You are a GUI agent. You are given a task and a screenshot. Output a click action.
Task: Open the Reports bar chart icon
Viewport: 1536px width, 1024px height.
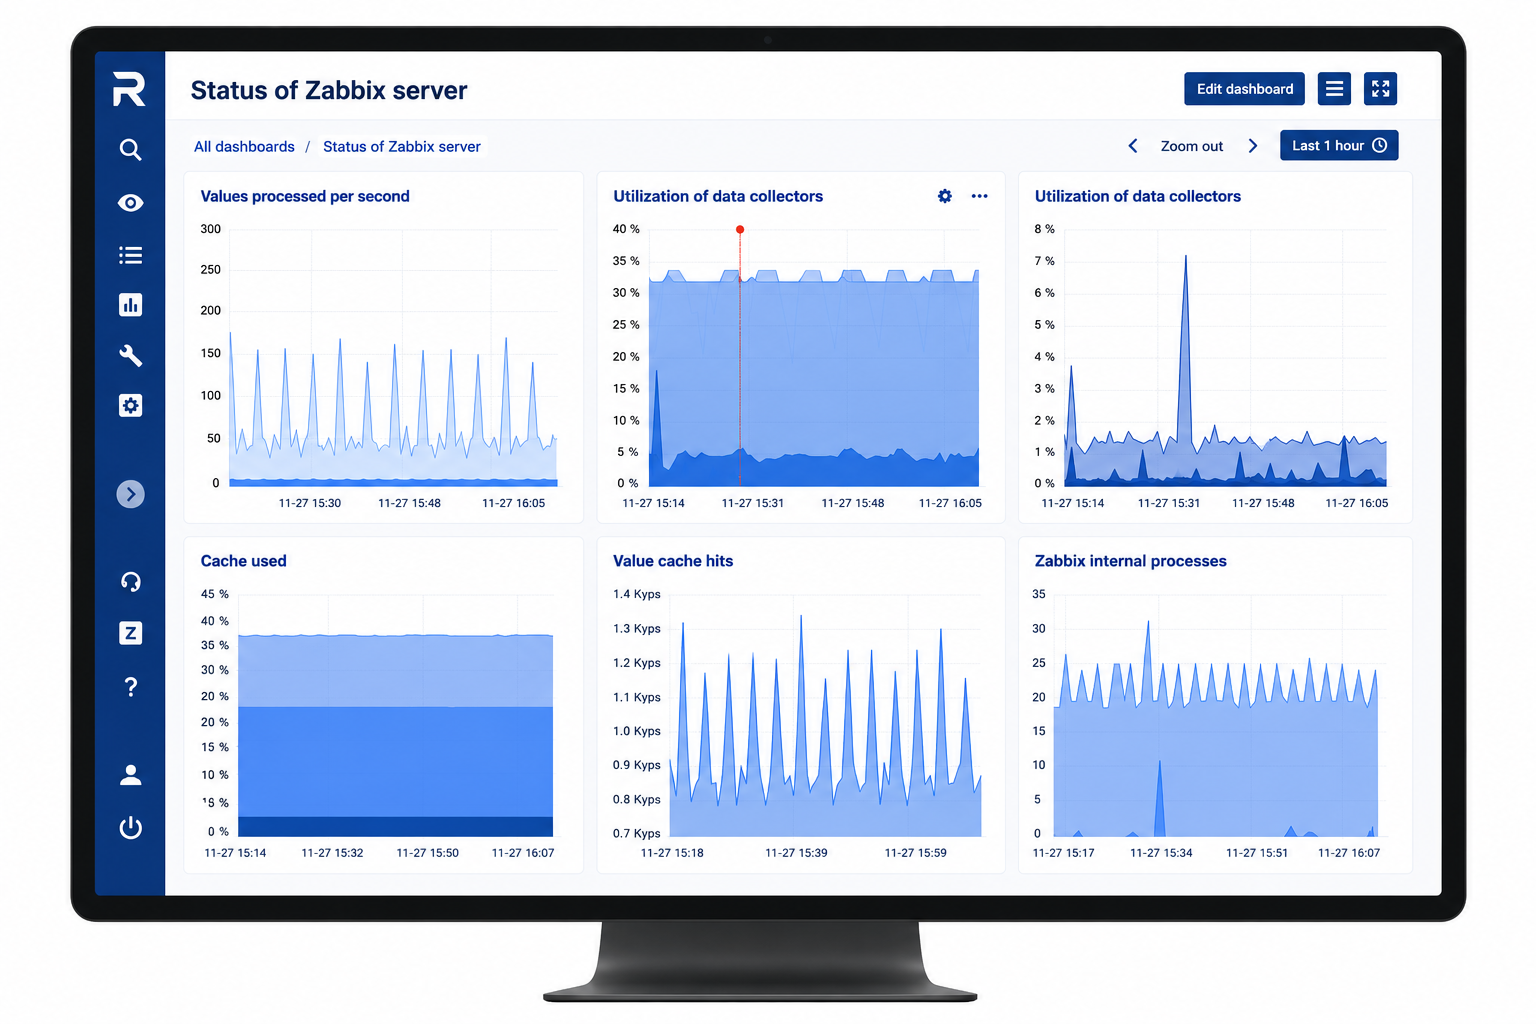[130, 305]
